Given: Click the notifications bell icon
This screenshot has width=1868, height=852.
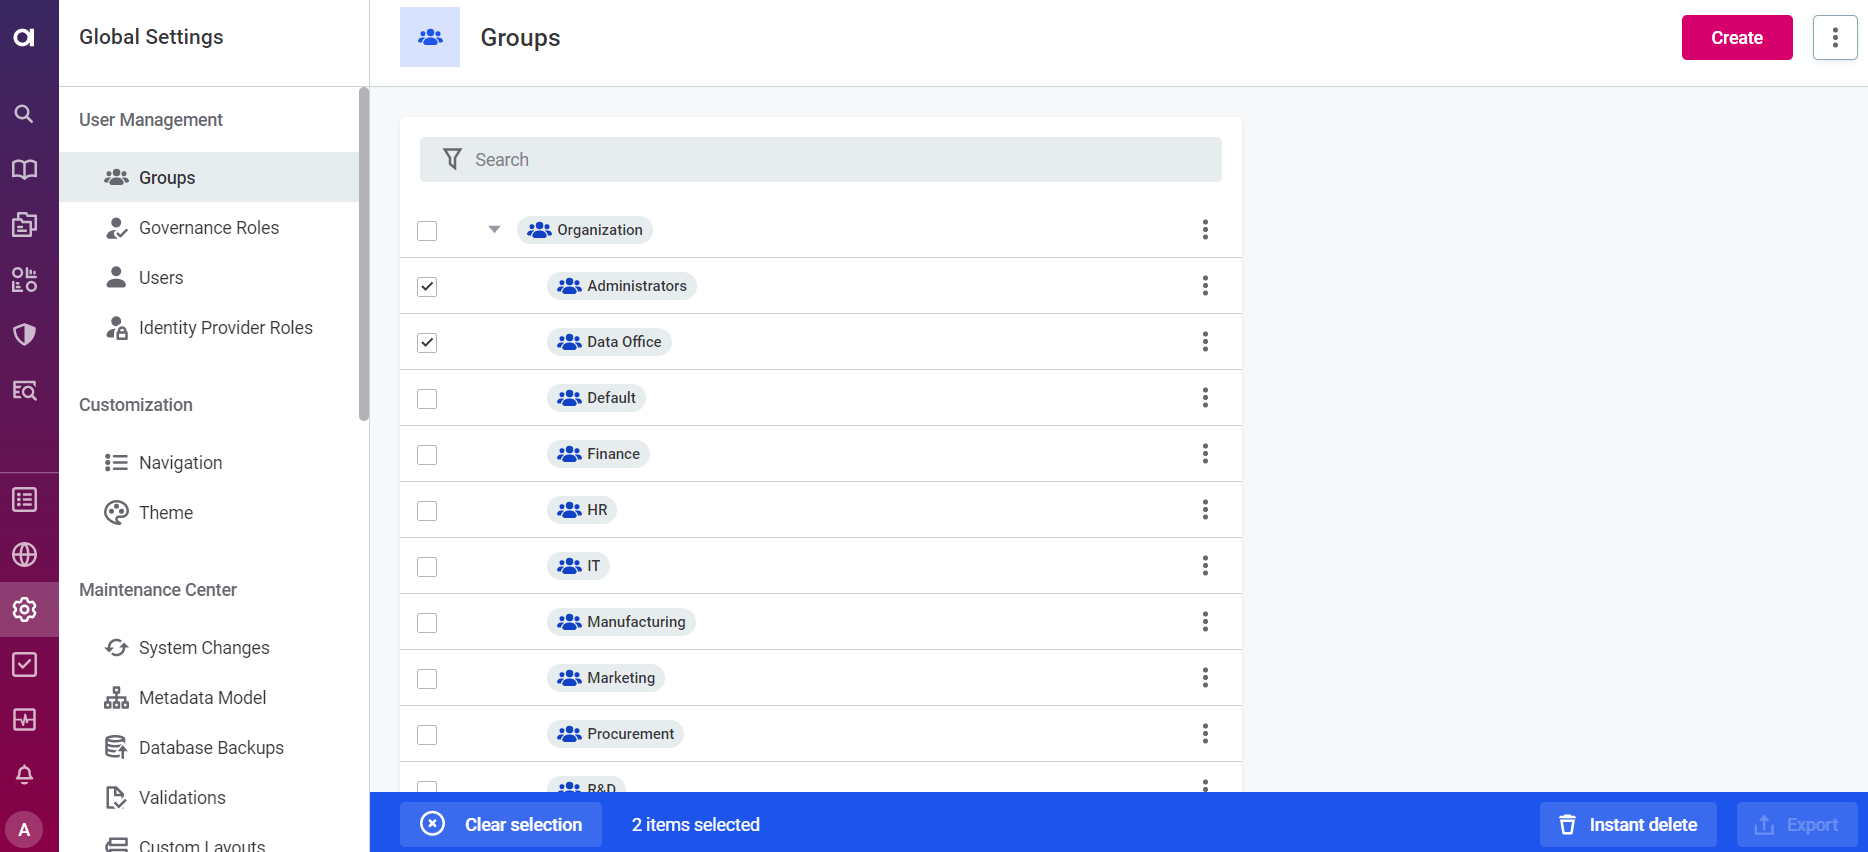Looking at the screenshot, I should pos(24,774).
